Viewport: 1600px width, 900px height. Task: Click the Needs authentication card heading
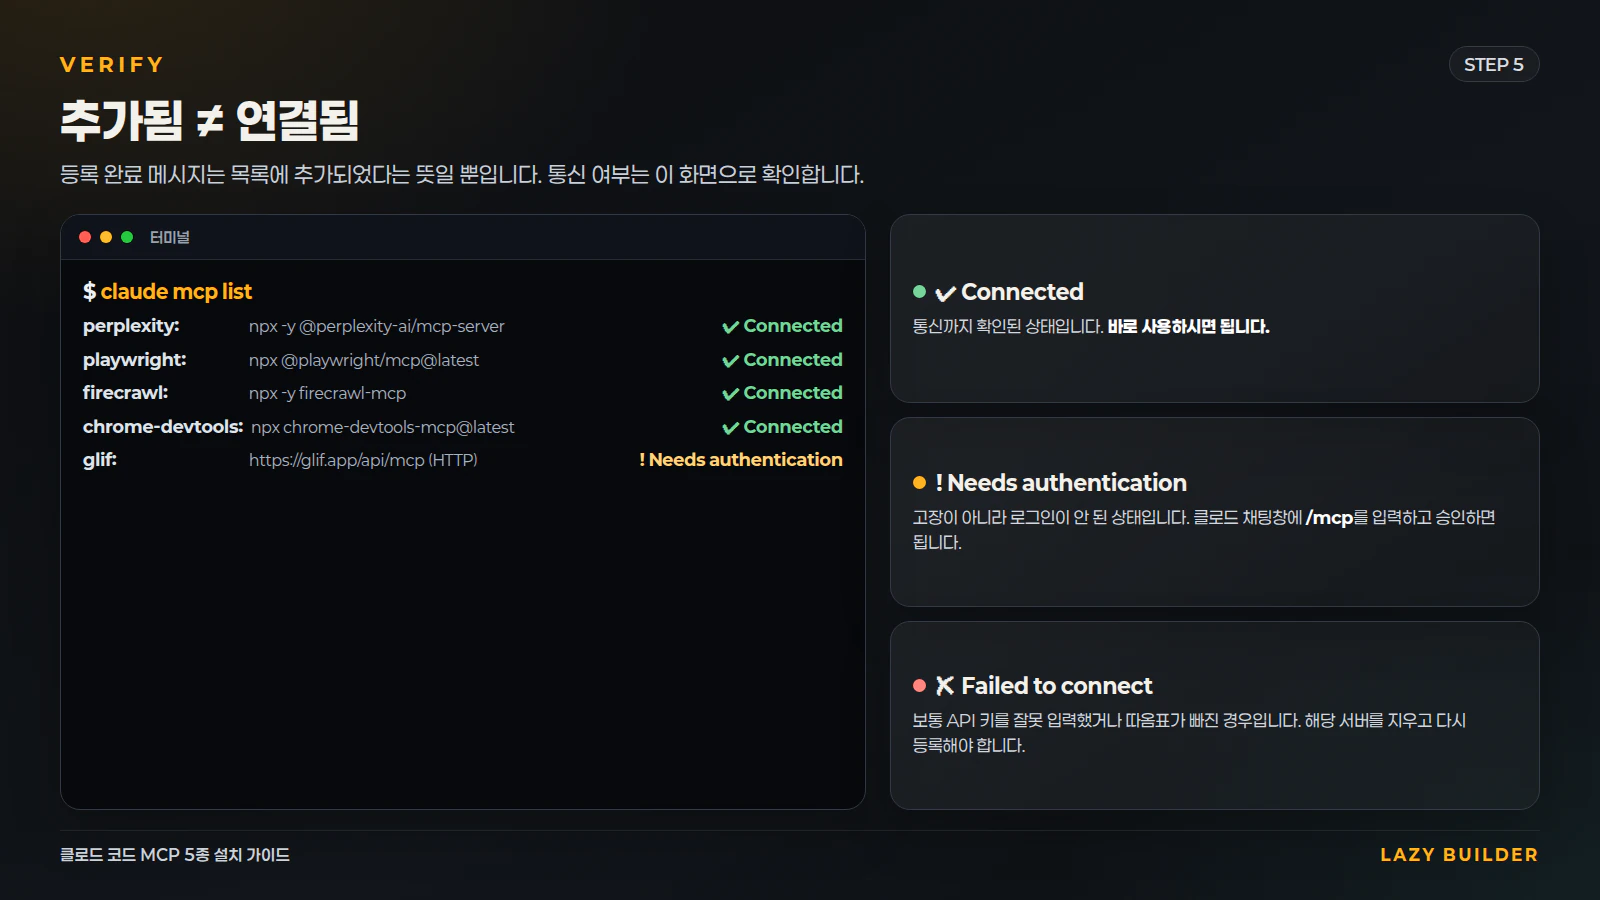pyautogui.click(x=1061, y=483)
